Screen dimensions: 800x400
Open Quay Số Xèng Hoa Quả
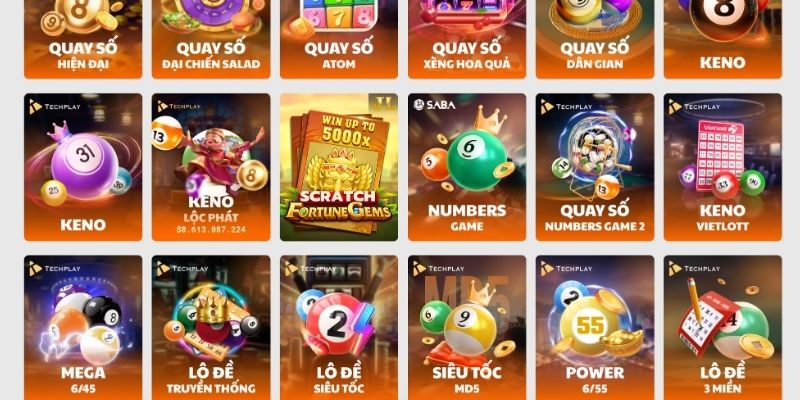467,39
